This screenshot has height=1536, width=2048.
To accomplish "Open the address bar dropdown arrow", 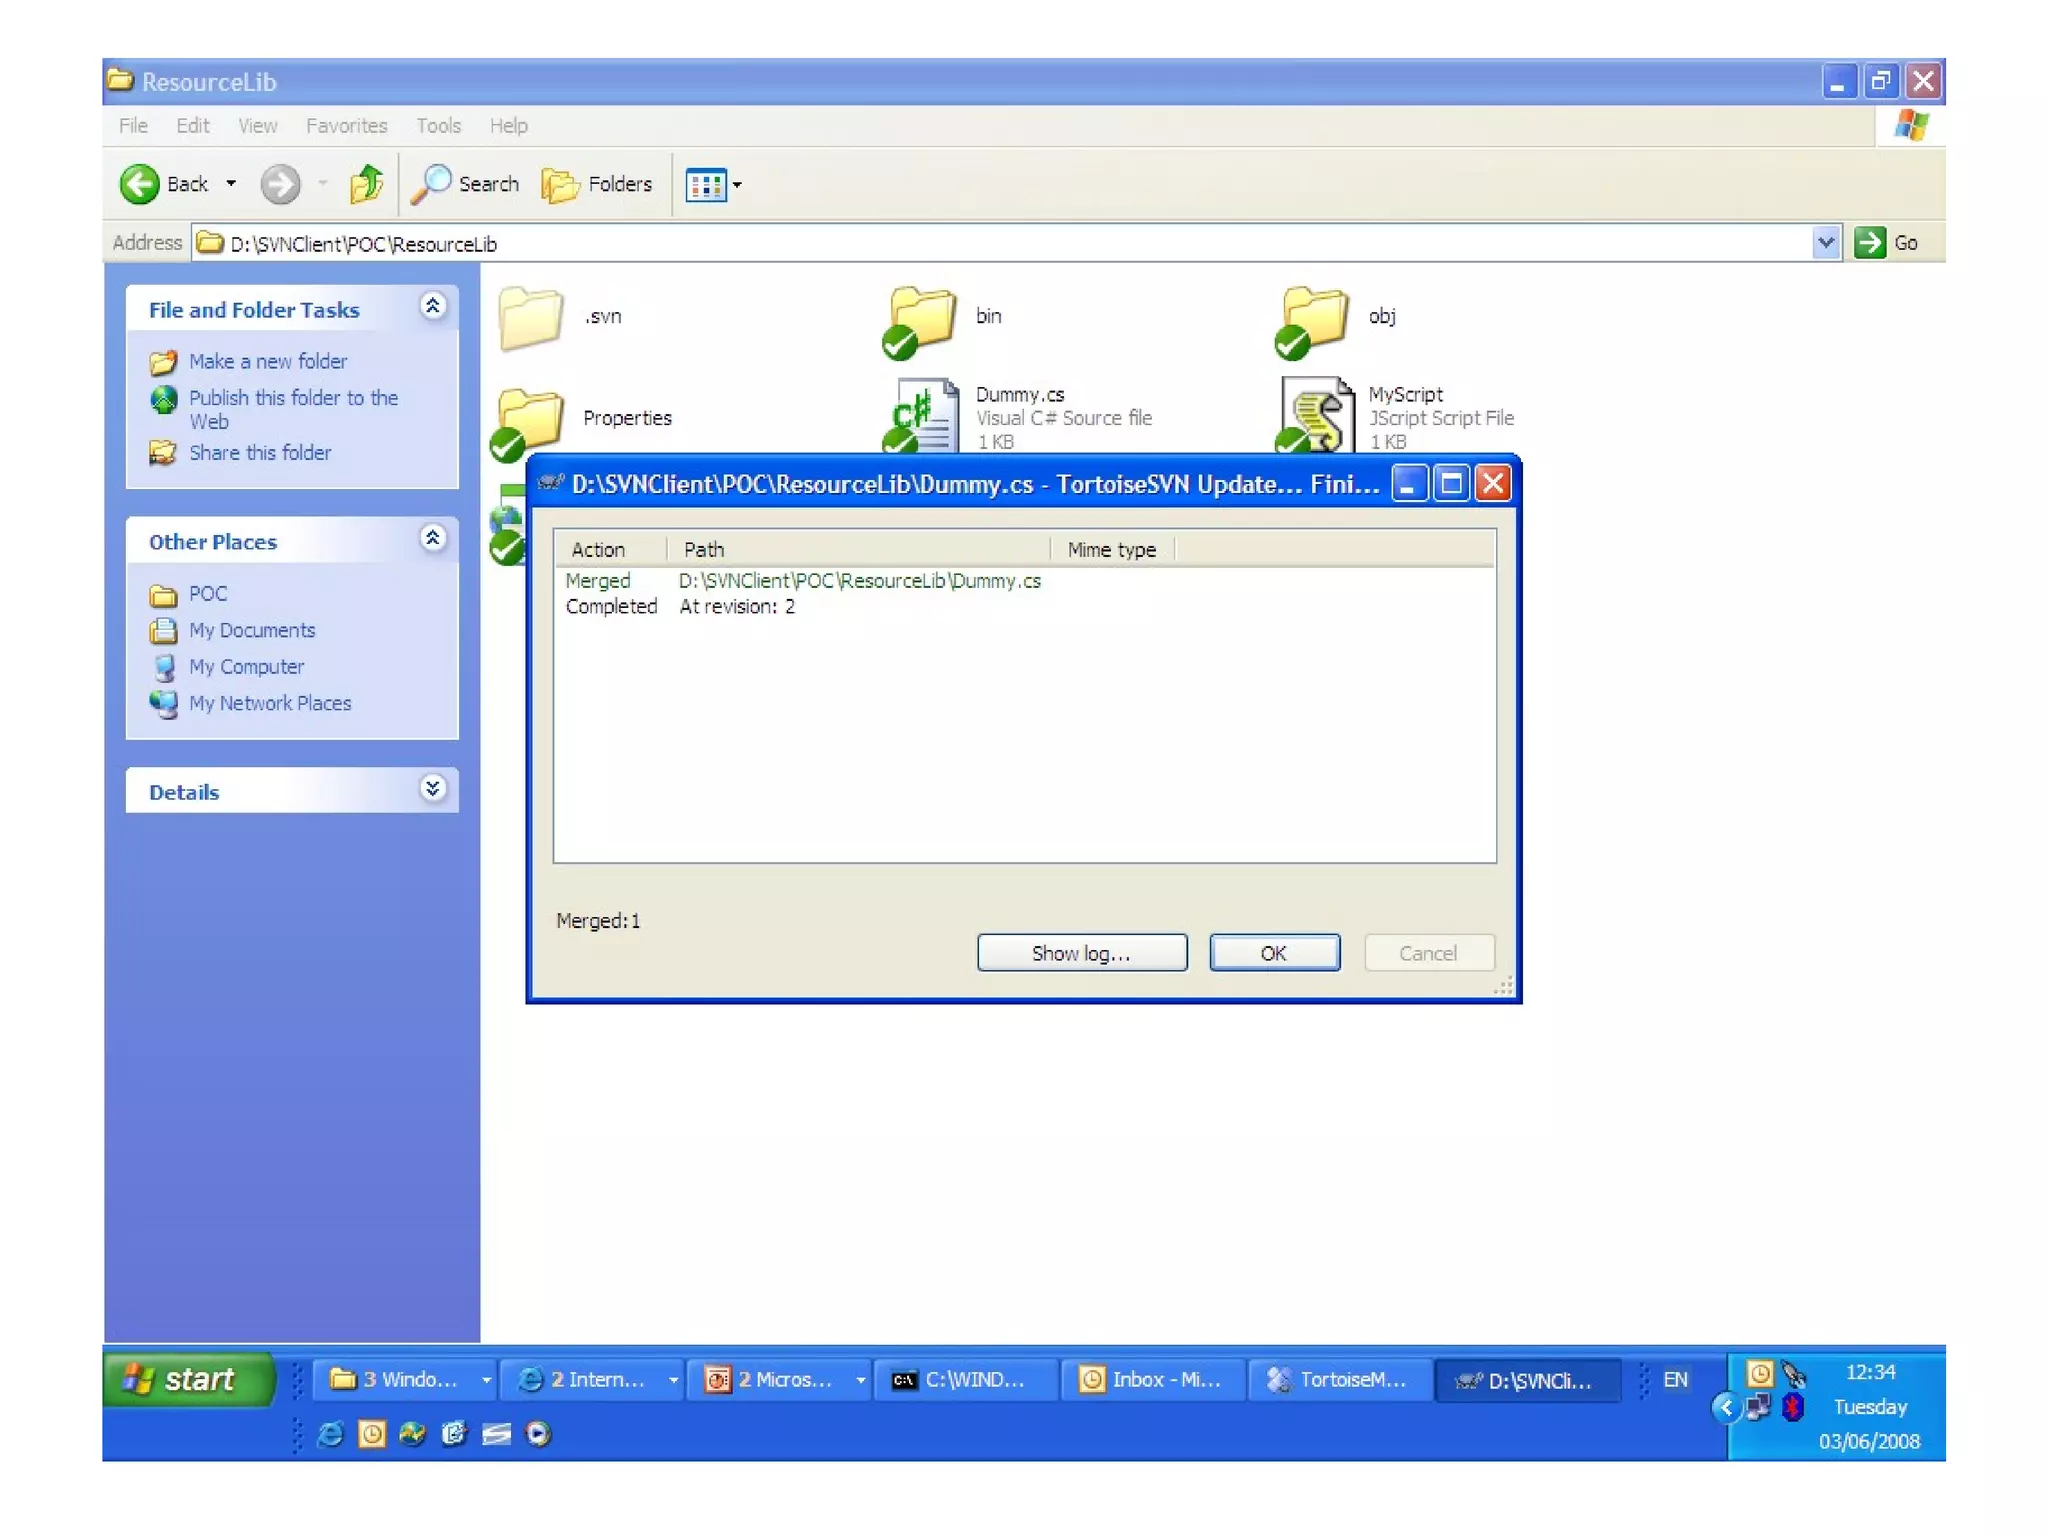I will click(x=1825, y=243).
